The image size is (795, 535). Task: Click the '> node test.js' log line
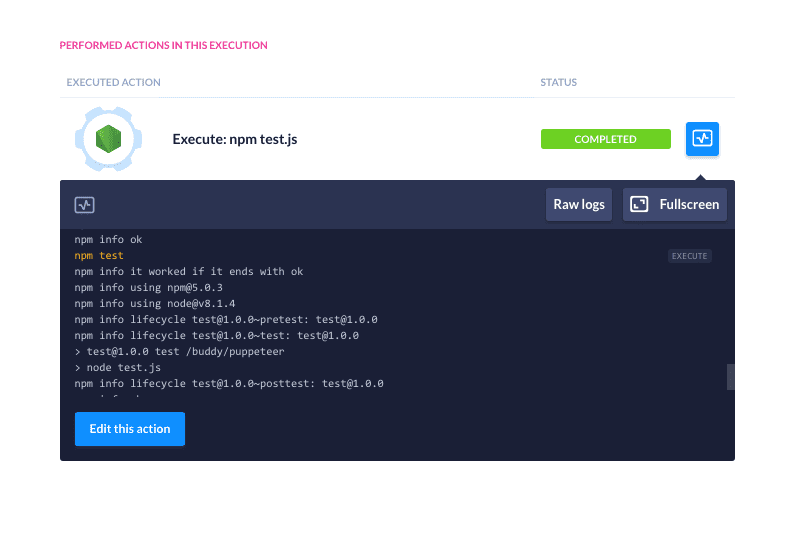[118, 367]
